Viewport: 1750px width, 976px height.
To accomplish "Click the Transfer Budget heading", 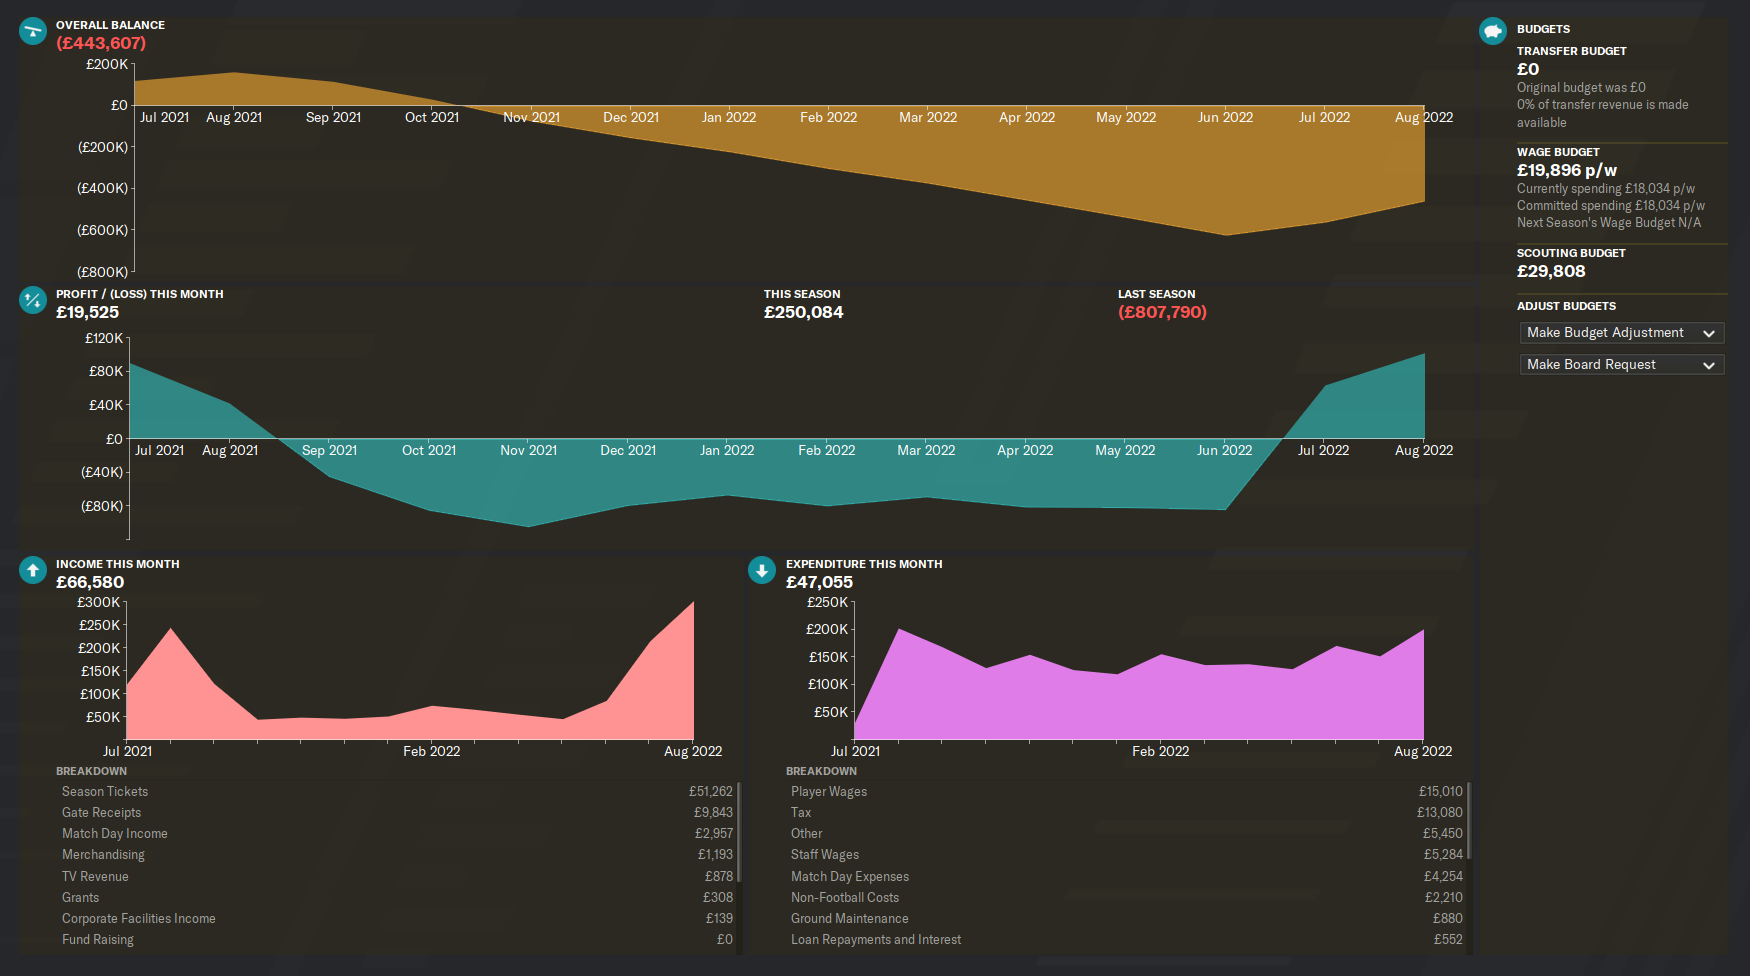I will [1572, 51].
